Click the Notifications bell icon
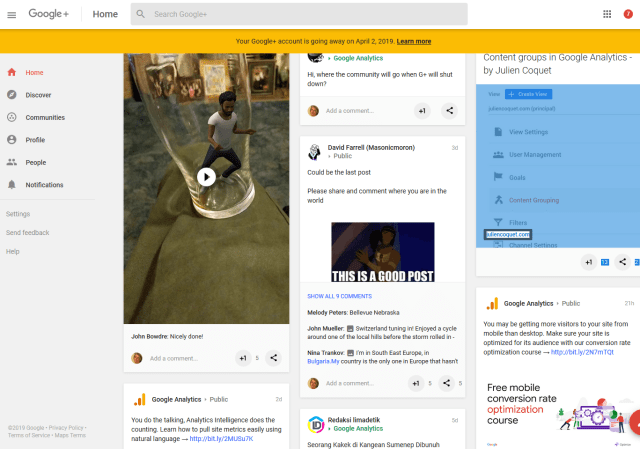The height and width of the screenshot is (449, 640). click(x=12, y=184)
